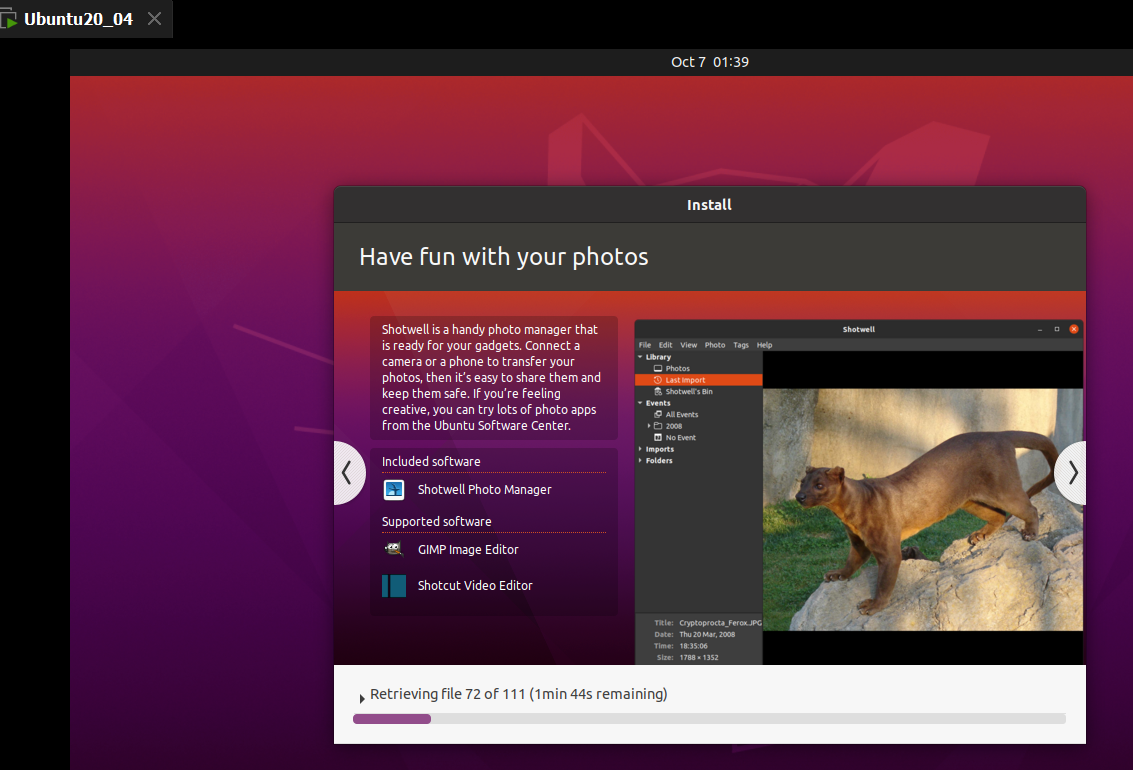Viewport: 1133px width, 770px height.
Task: Open Edit menu in Shotwell screenshot
Action: click(665, 345)
